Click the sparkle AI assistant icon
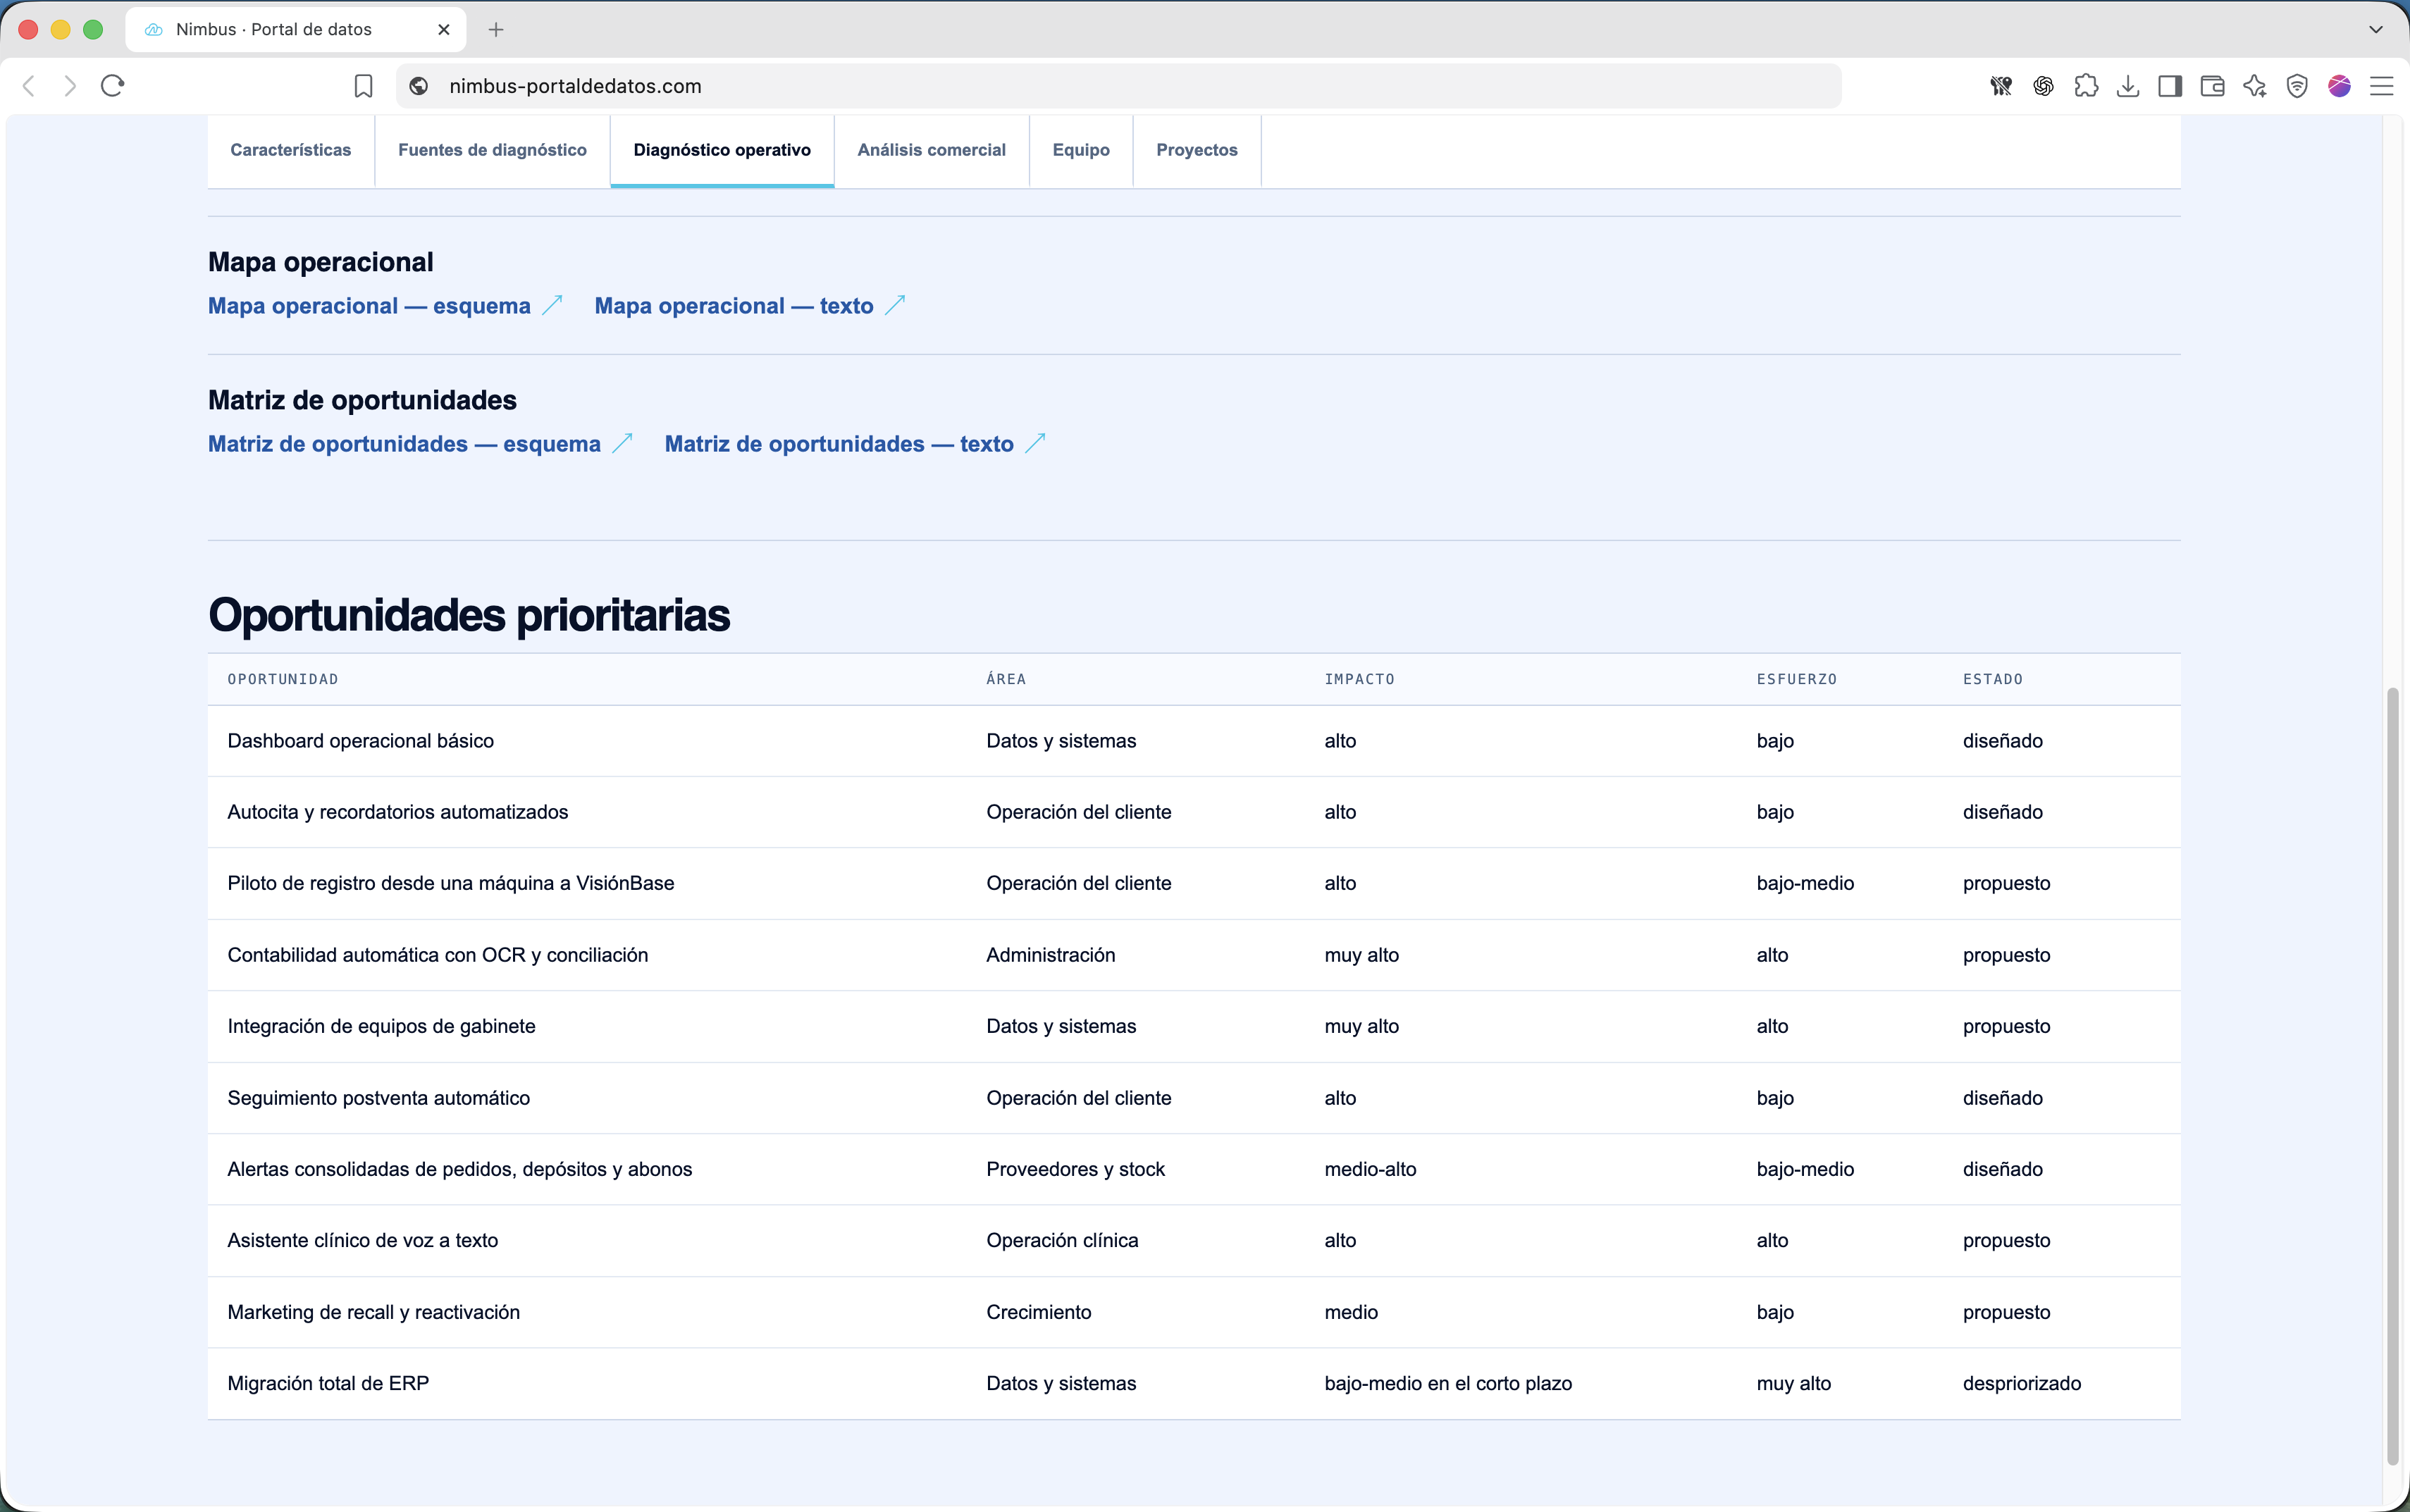Viewport: 2410px width, 1512px height. pyautogui.click(x=2255, y=86)
